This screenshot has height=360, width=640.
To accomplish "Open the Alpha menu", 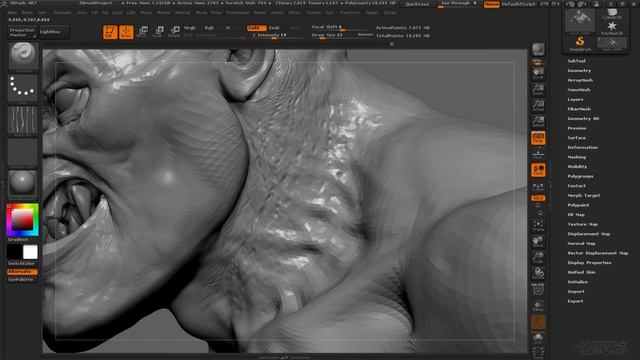I will [12, 13].
